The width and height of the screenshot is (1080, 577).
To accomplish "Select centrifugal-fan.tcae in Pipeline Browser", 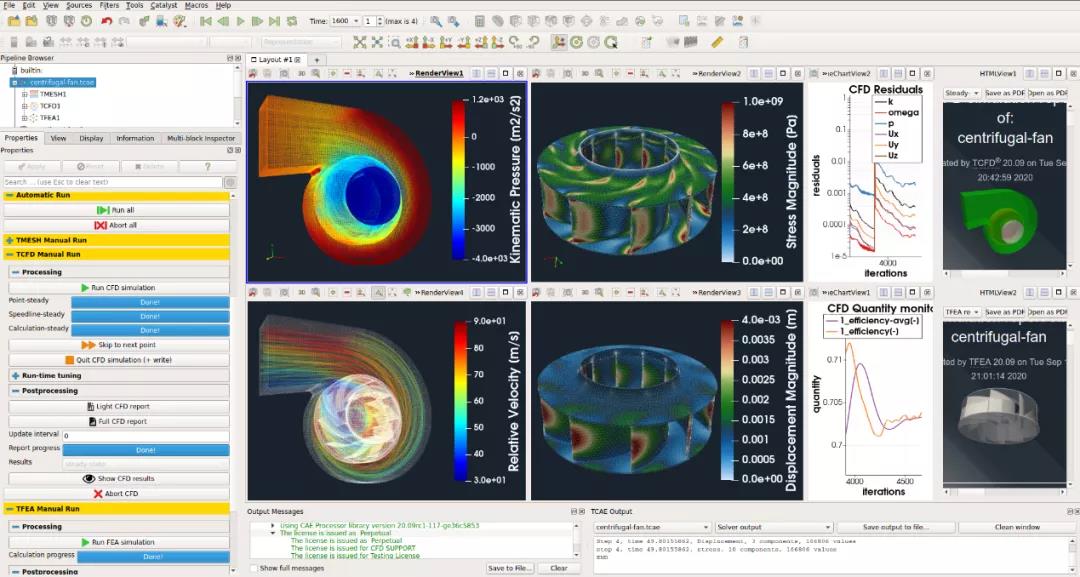I will tap(61, 83).
